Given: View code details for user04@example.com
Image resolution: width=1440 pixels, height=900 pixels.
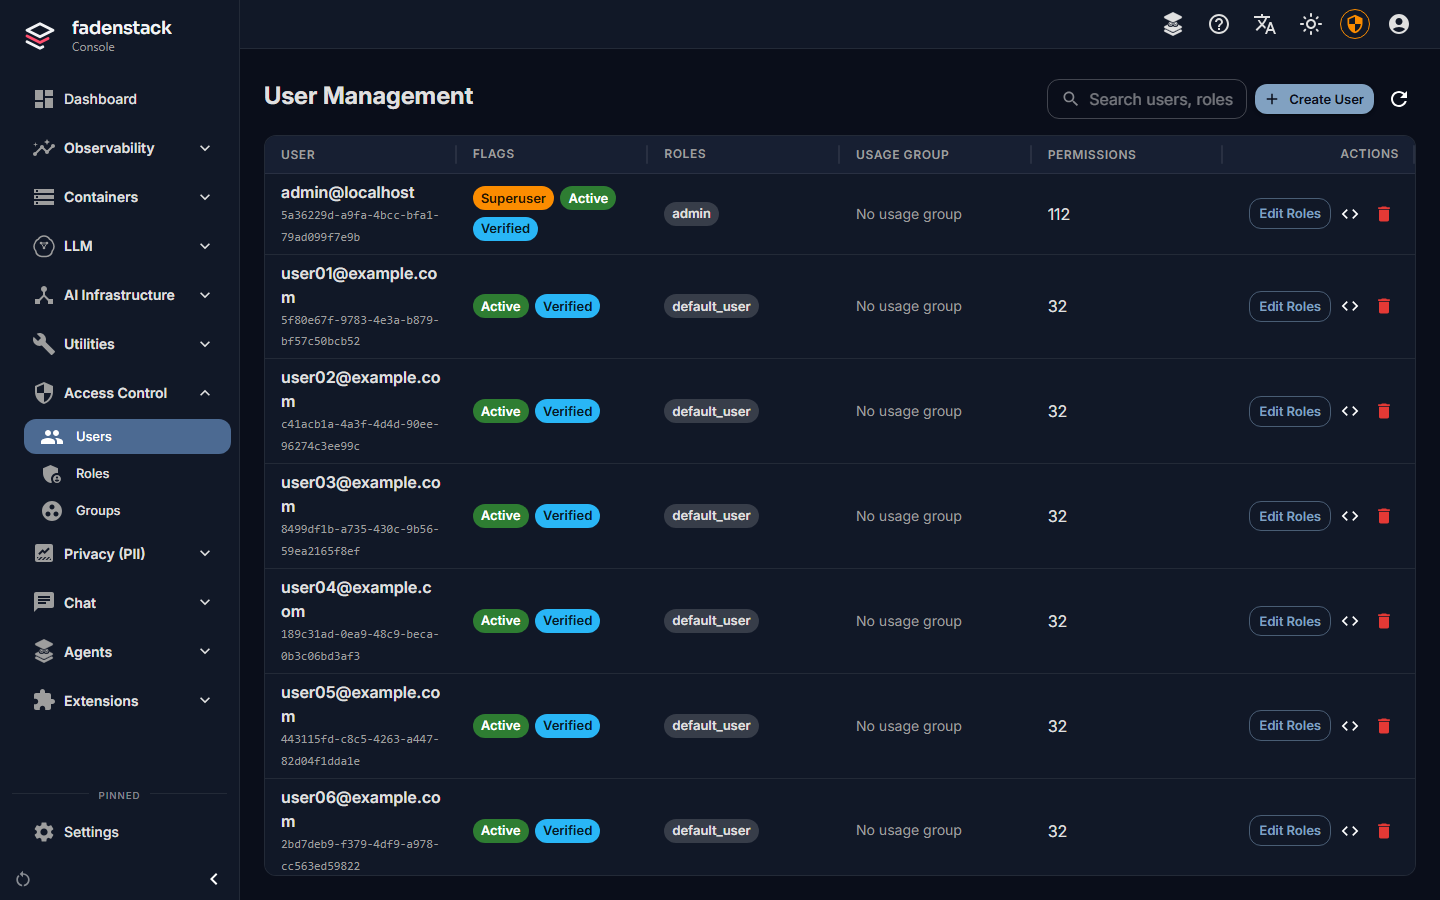Looking at the screenshot, I should click(1350, 621).
